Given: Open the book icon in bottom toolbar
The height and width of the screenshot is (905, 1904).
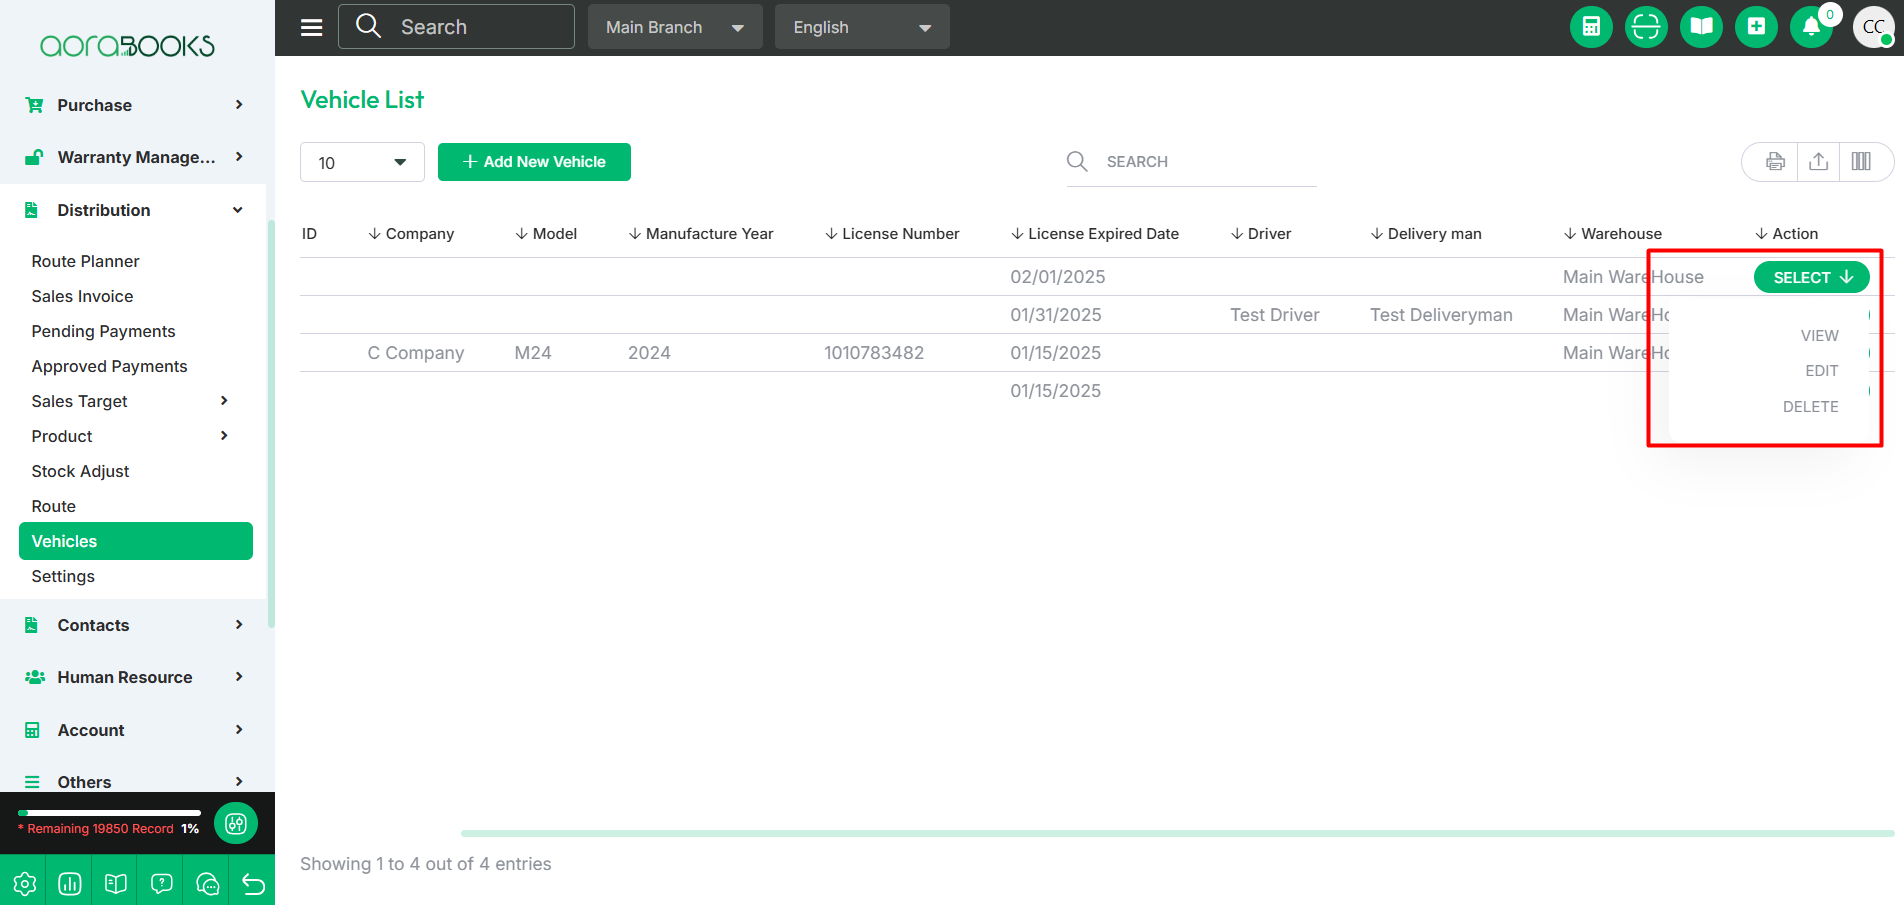Looking at the screenshot, I should [116, 884].
